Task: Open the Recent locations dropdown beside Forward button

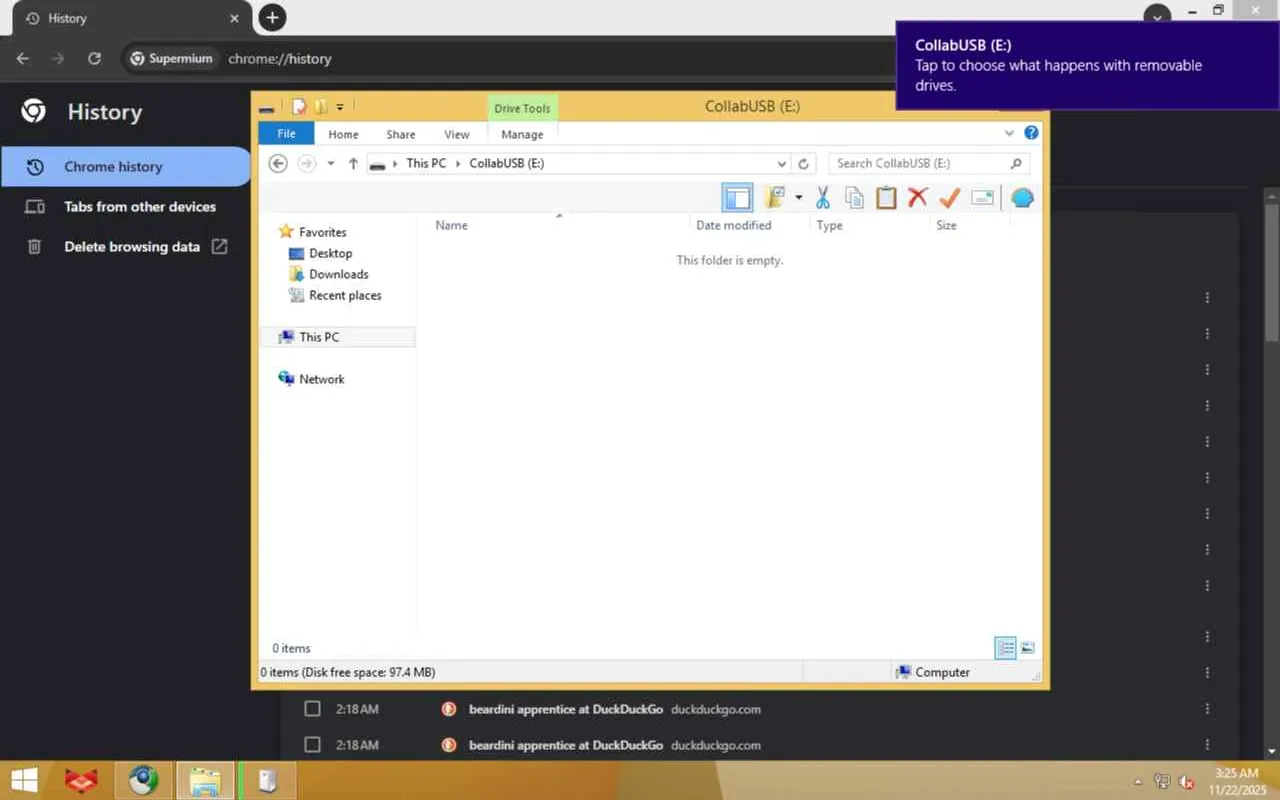Action: pos(331,164)
